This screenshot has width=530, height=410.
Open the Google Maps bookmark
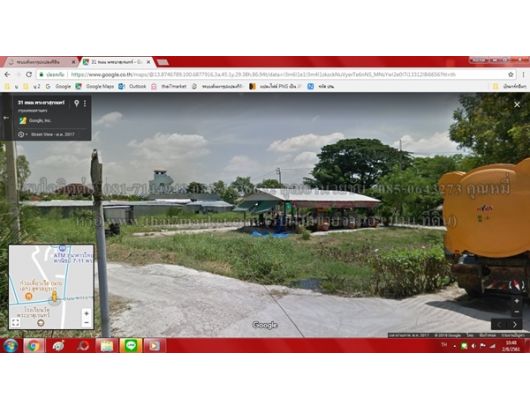(95, 86)
